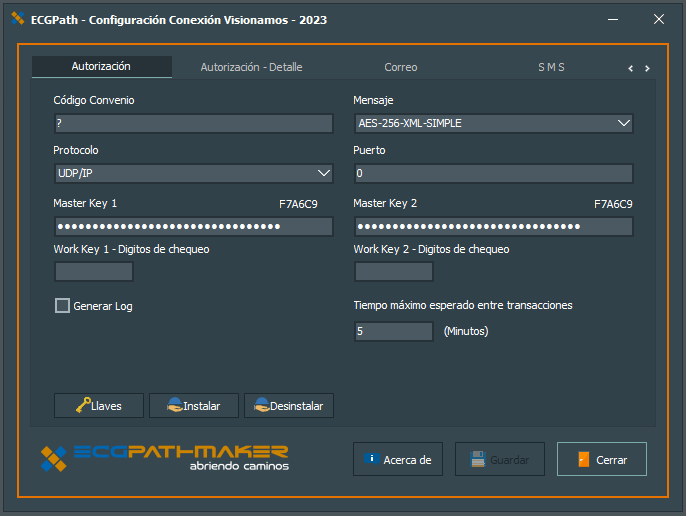686x516 pixels.
Task: Click the door icon on Cerrar button
Action: [583, 459]
